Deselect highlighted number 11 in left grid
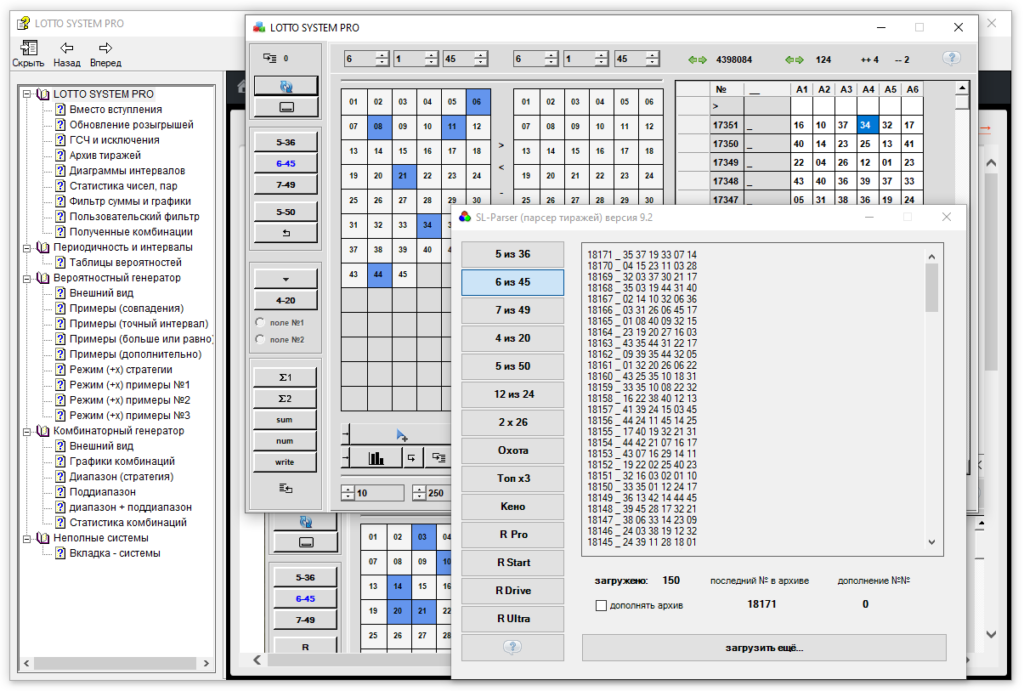1024x691 pixels. click(x=452, y=126)
